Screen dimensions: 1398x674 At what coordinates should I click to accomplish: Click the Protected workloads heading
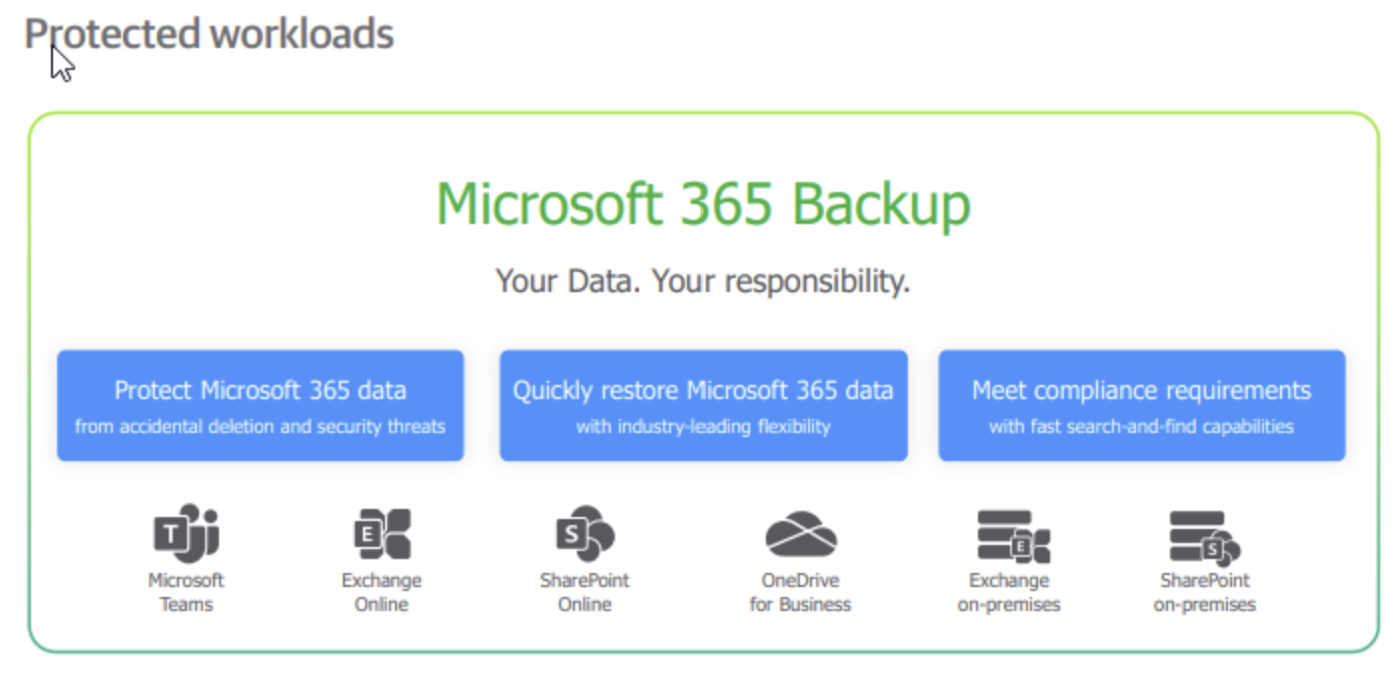(x=209, y=34)
